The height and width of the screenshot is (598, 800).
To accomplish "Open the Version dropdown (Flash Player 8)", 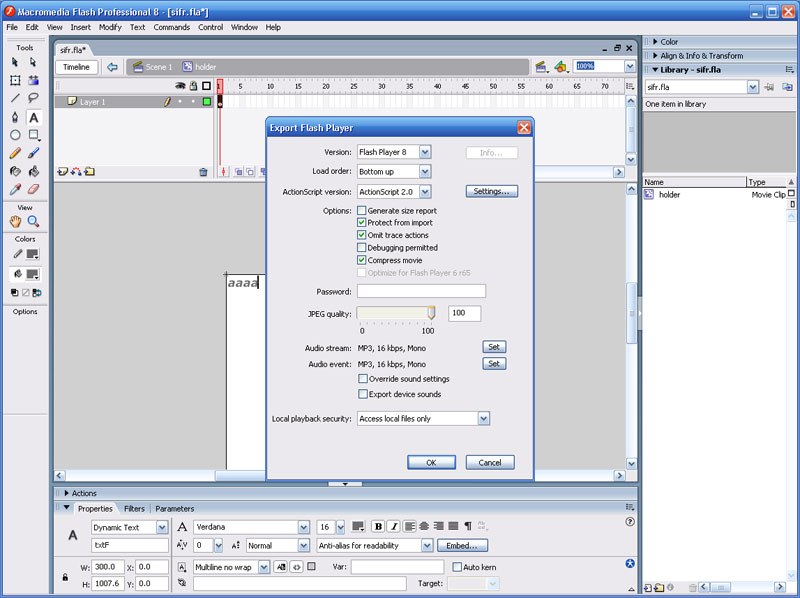I will coord(425,152).
